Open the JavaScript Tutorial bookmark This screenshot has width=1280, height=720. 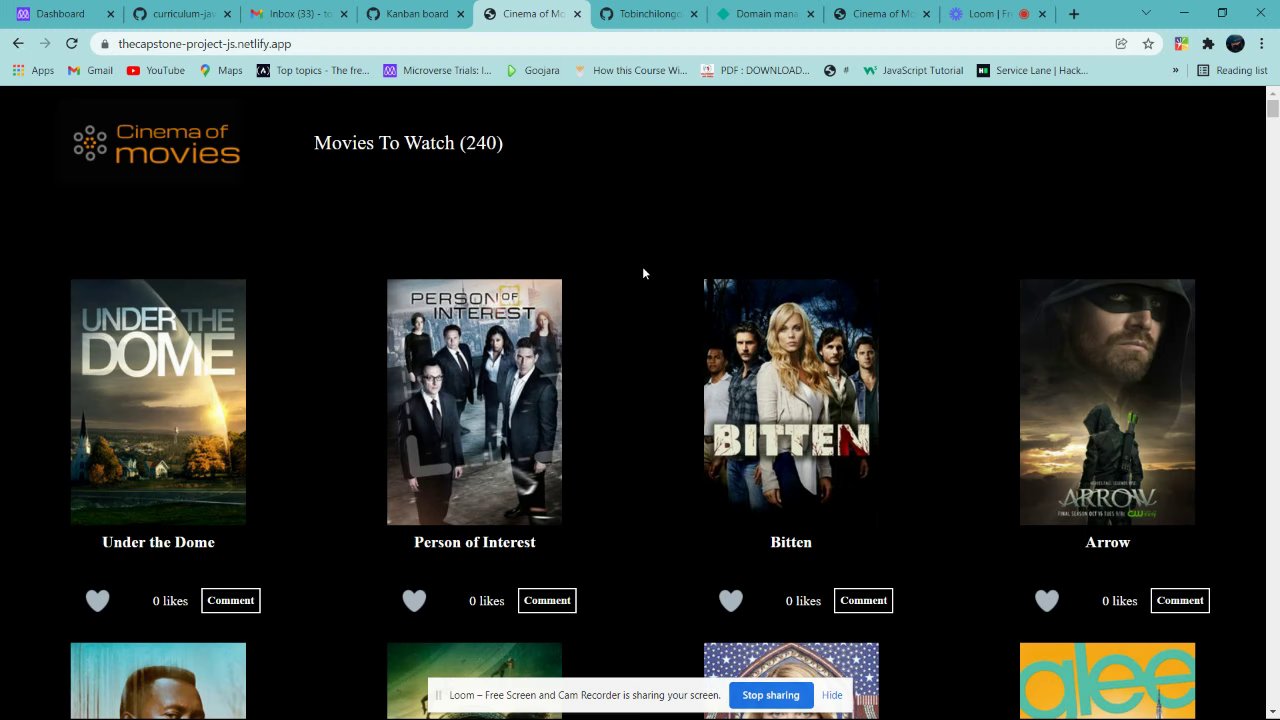point(913,71)
